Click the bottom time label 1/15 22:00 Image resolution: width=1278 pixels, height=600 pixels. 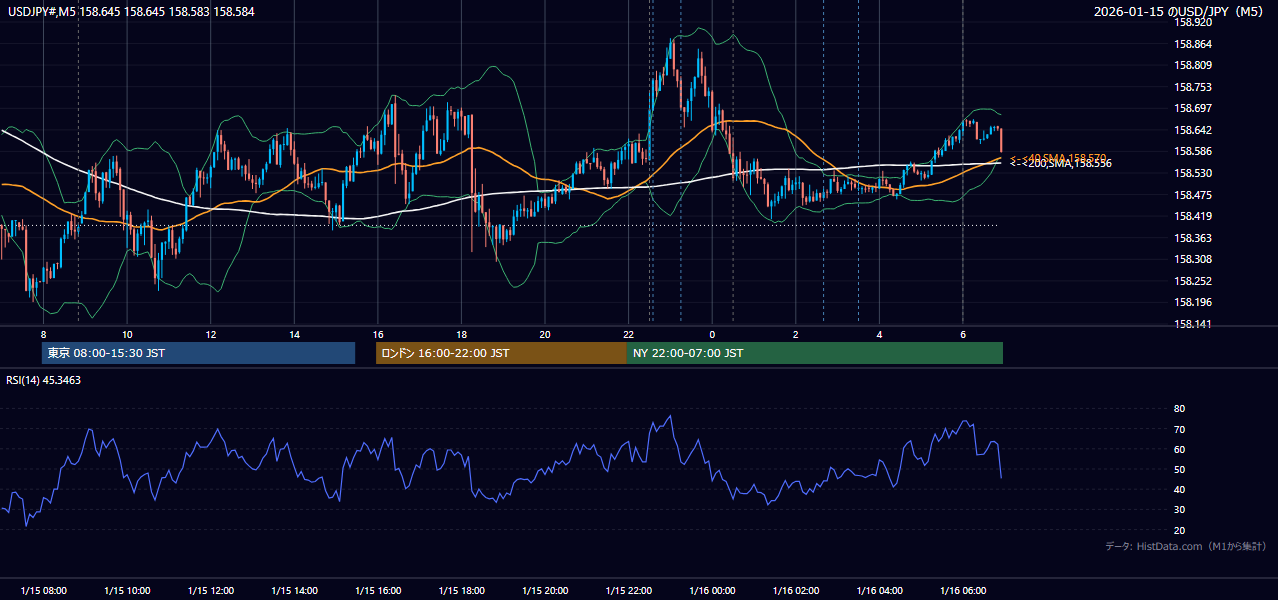tap(628, 591)
